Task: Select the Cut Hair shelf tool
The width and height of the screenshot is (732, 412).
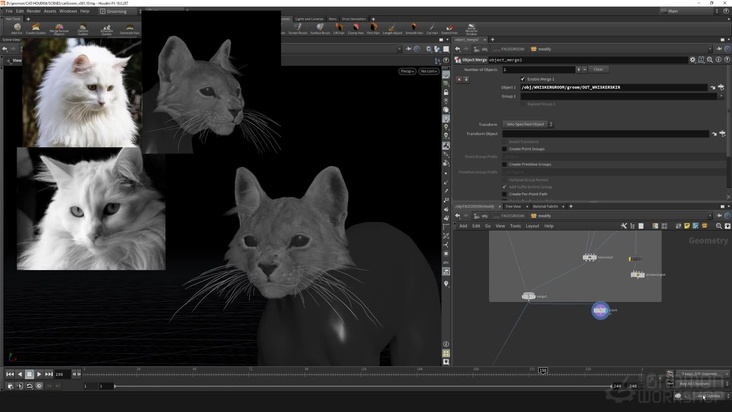Action: pyautogui.click(x=432, y=29)
